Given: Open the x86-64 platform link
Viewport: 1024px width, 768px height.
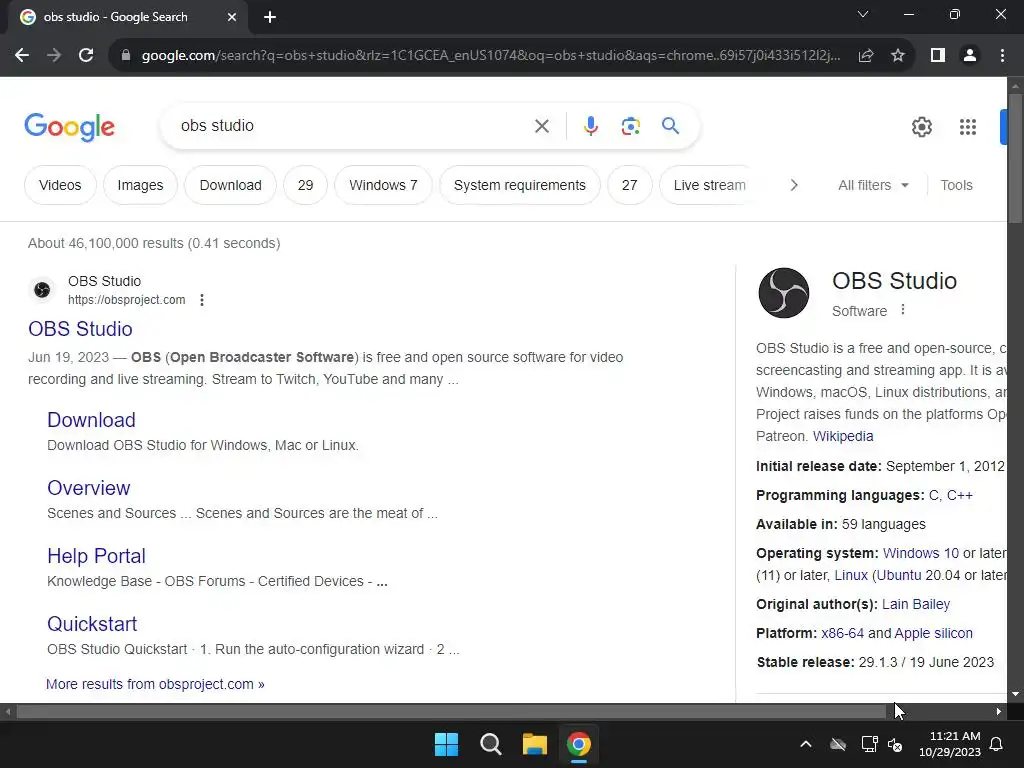Looking at the screenshot, I should tap(842, 633).
